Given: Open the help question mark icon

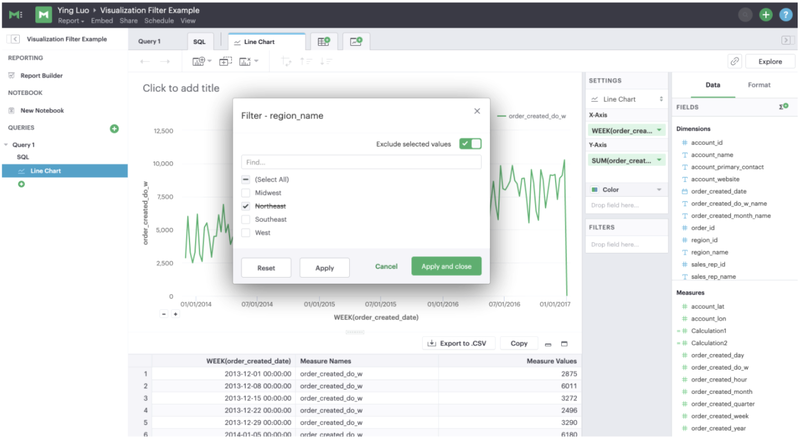Looking at the screenshot, I should coord(785,15).
